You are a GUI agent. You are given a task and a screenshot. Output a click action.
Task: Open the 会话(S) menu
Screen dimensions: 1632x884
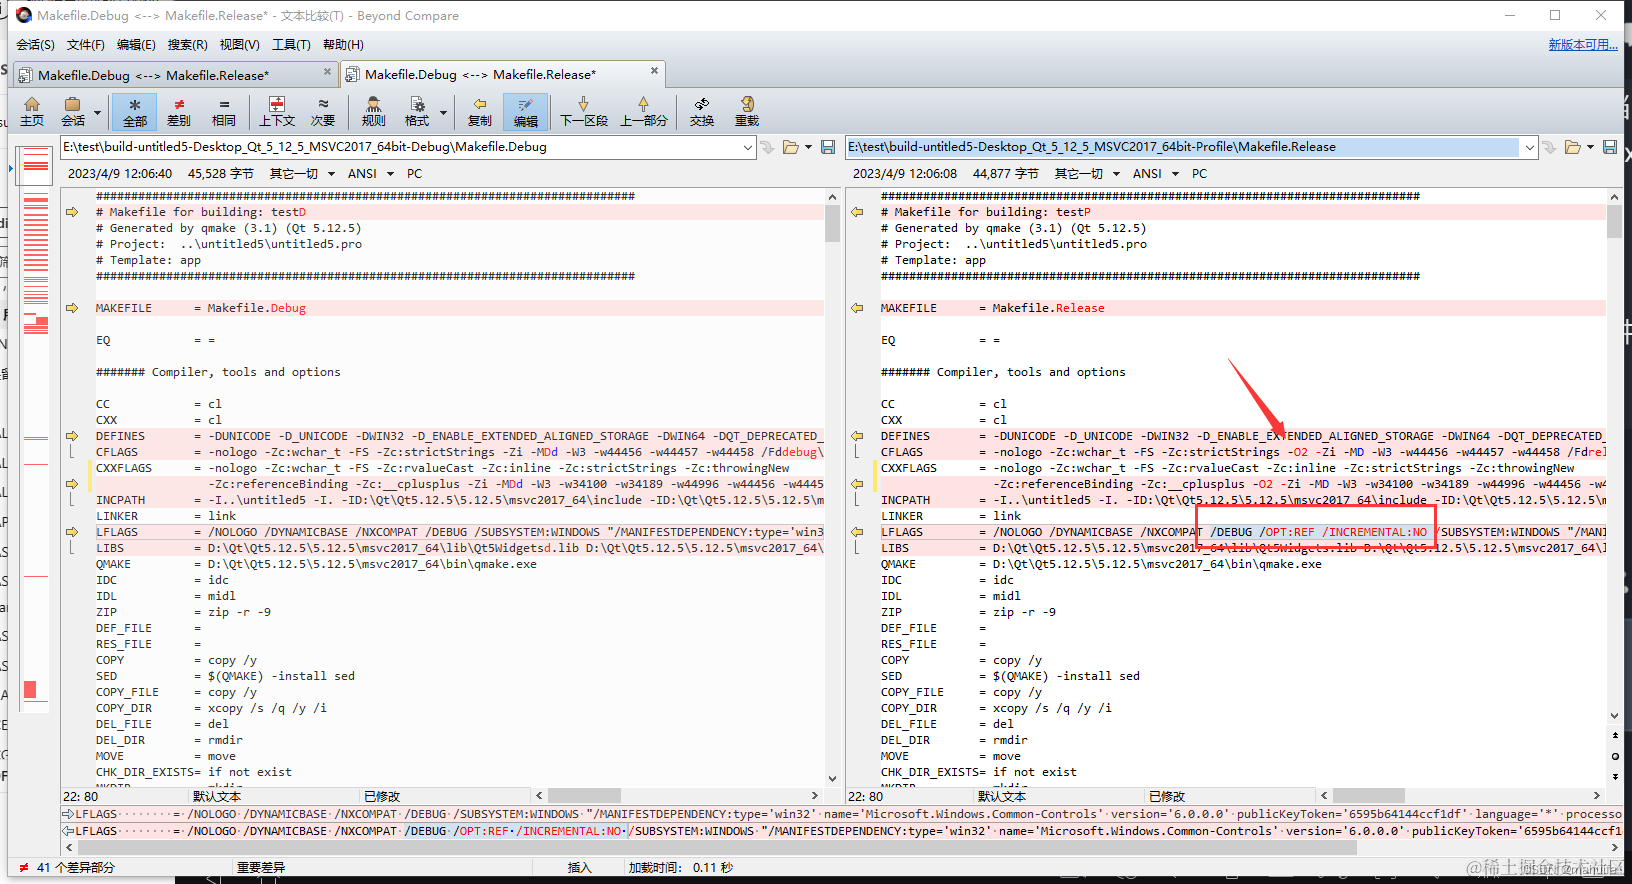point(35,44)
